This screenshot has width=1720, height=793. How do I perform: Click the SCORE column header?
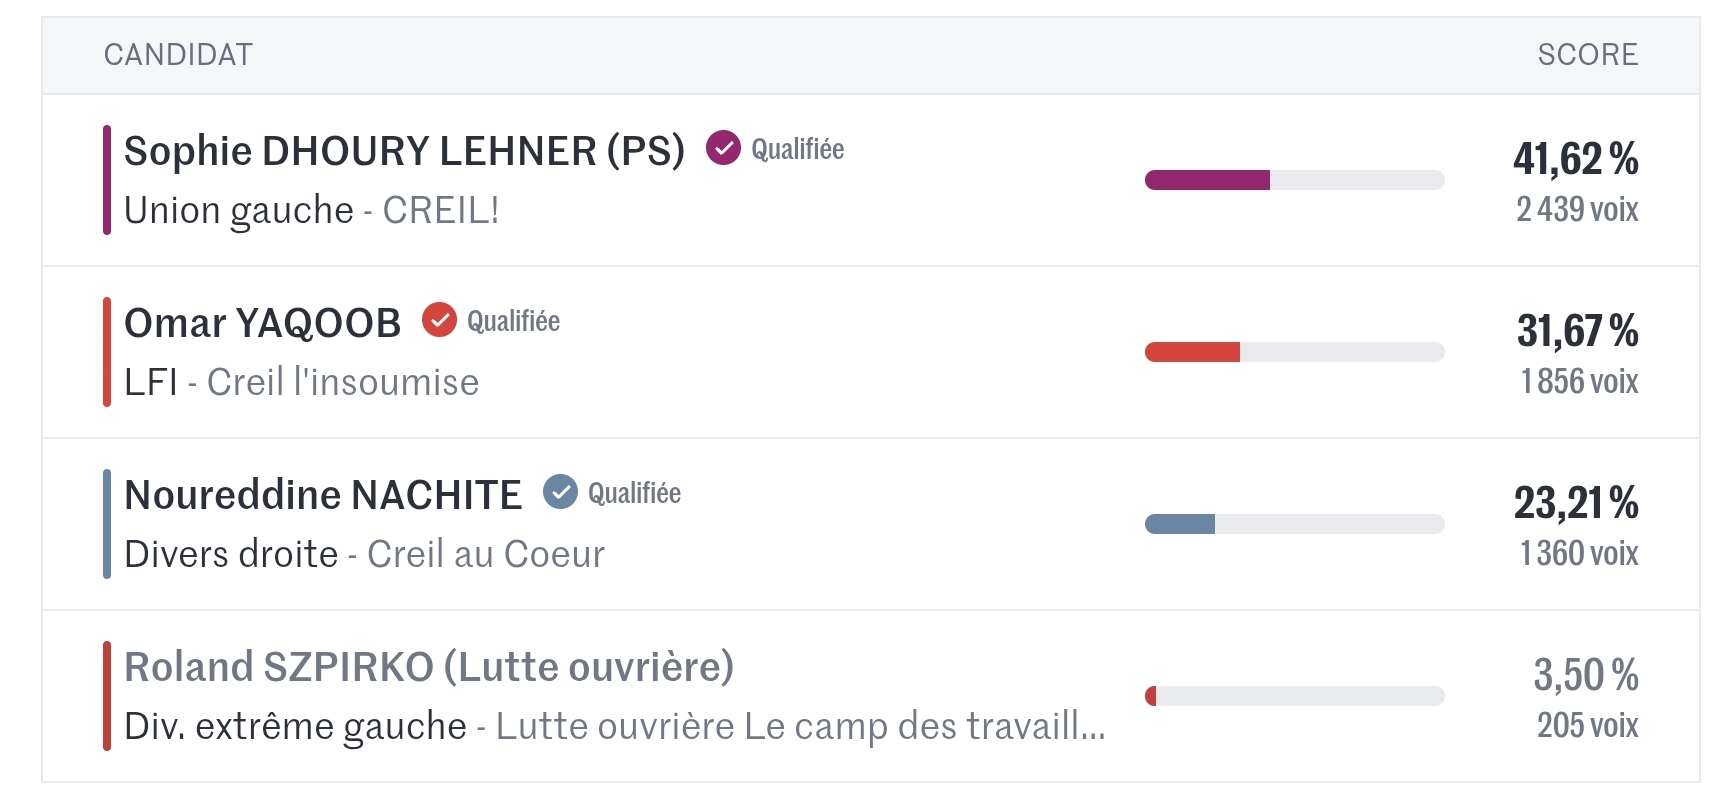pyautogui.click(x=1587, y=55)
